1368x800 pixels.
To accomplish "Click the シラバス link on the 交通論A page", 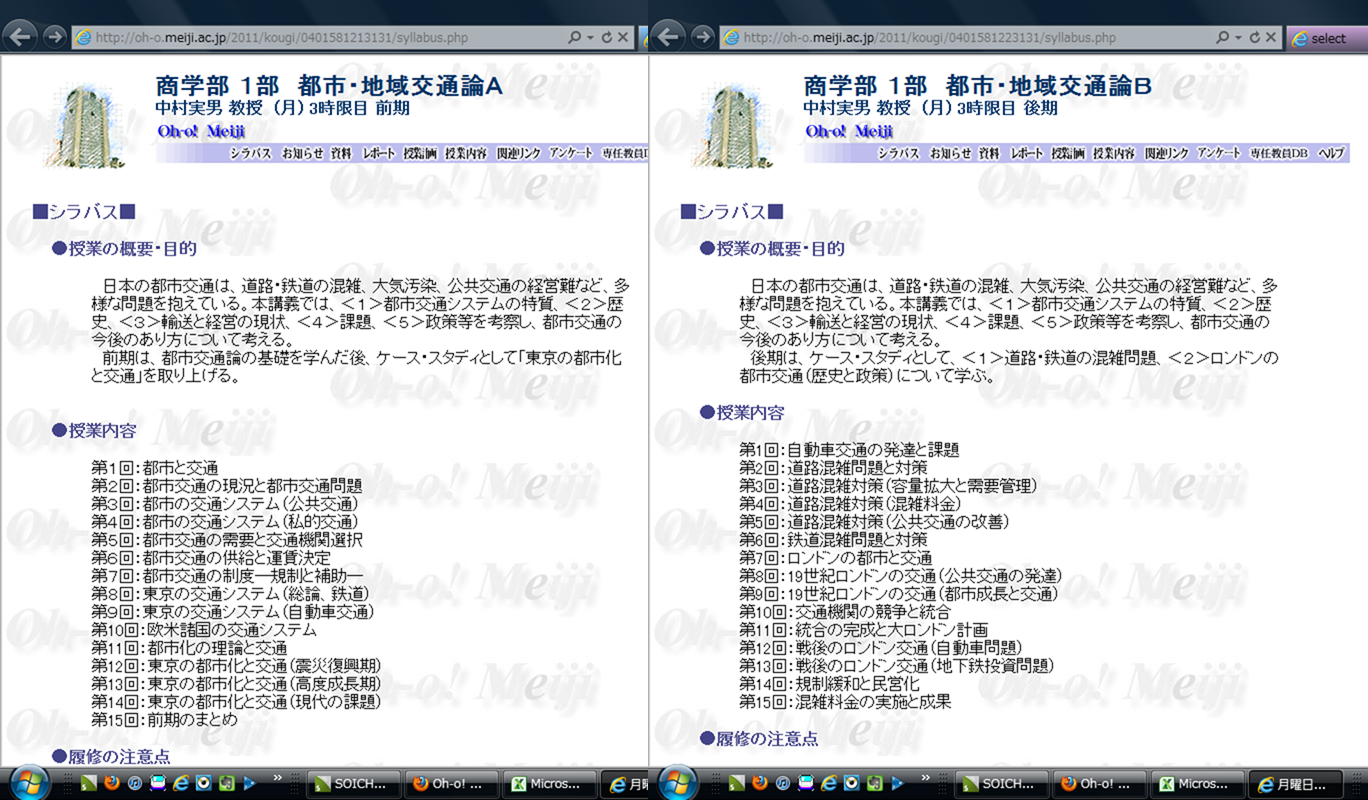I will [x=250, y=154].
